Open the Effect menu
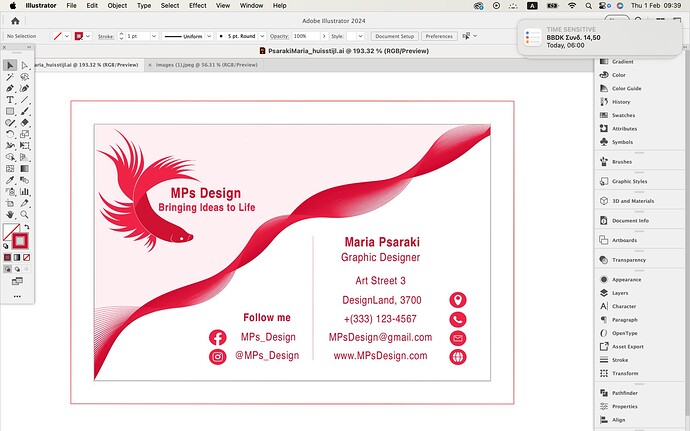The height and width of the screenshot is (431, 690). [x=198, y=6]
